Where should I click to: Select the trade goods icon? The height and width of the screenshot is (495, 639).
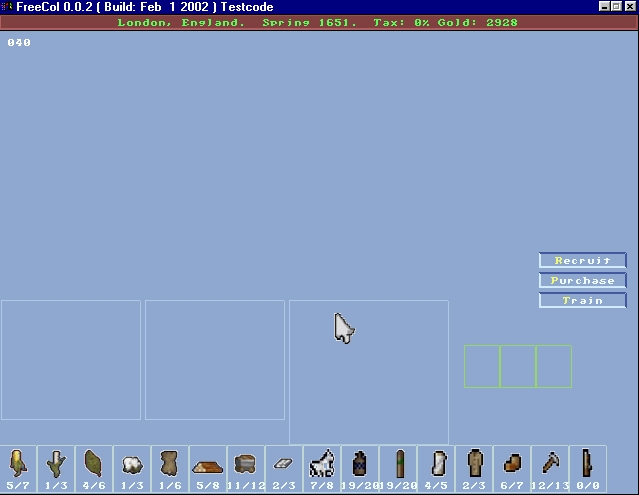(512, 463)
